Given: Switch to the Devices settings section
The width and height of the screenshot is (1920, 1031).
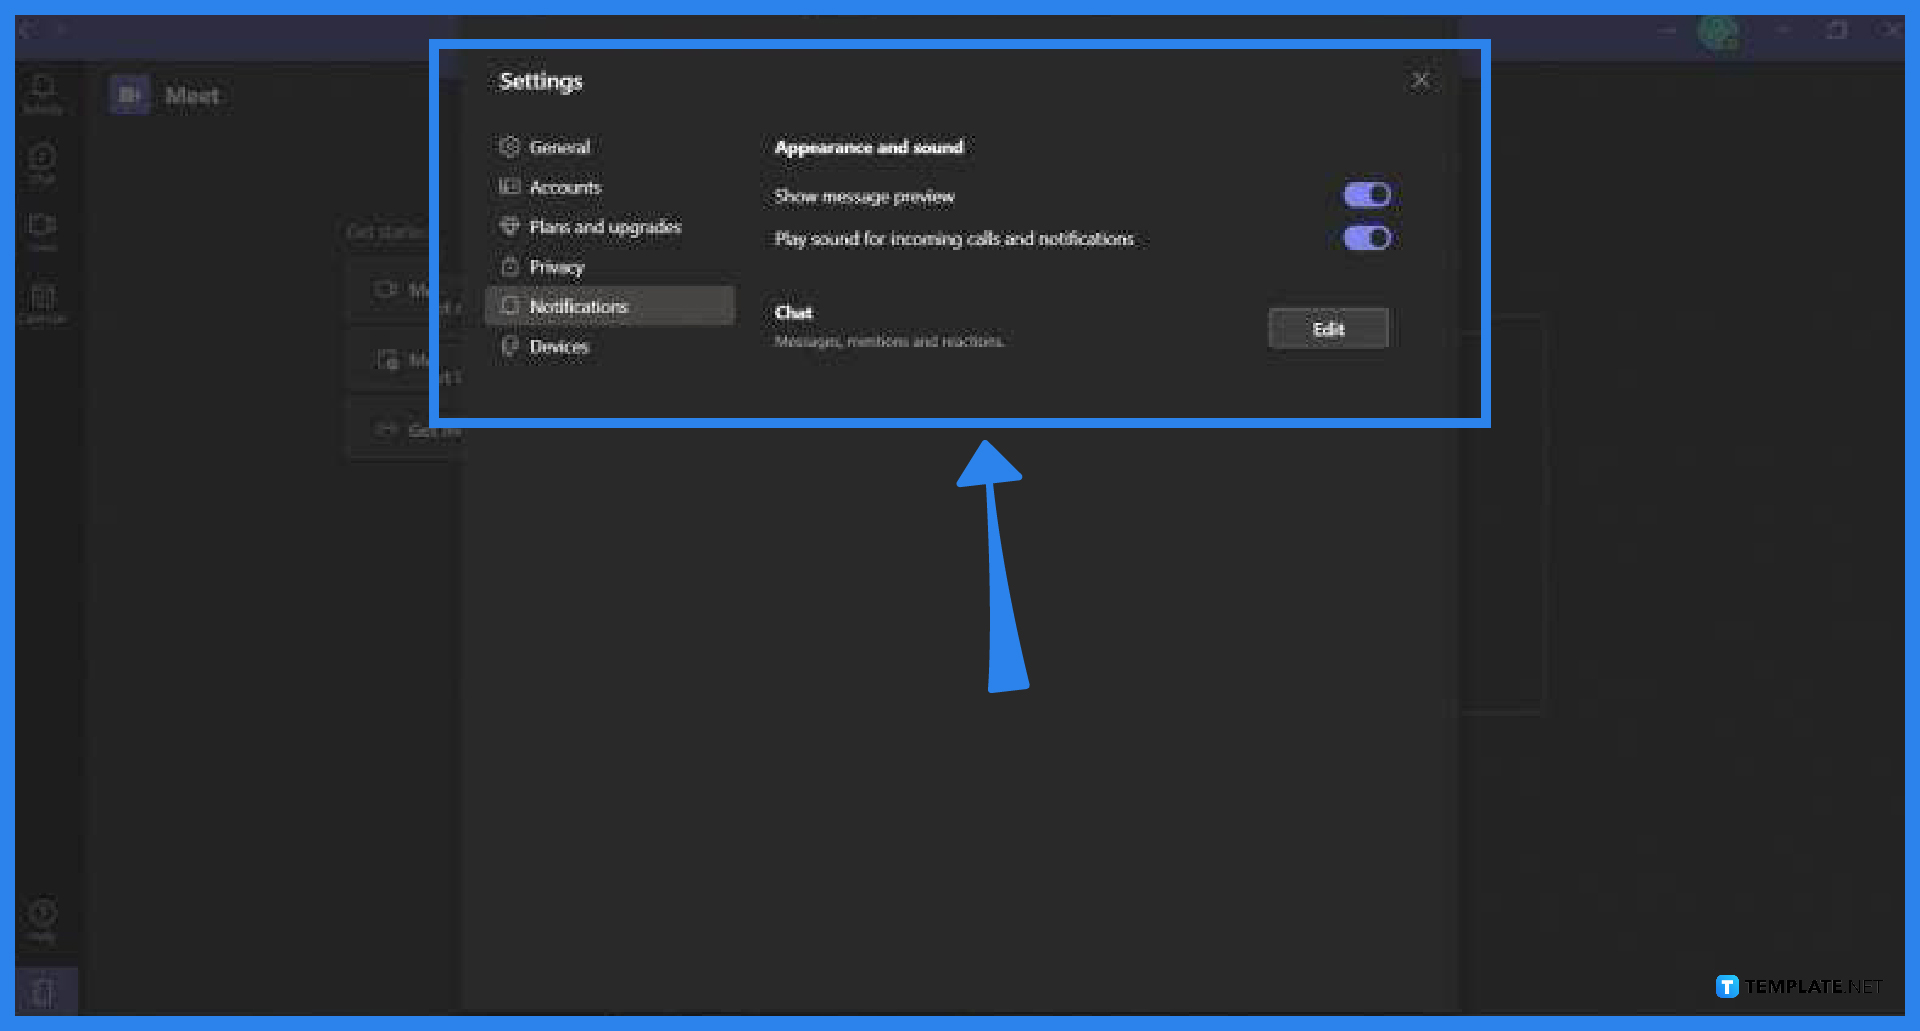Looking at the screenshot, I should (559, 346).
